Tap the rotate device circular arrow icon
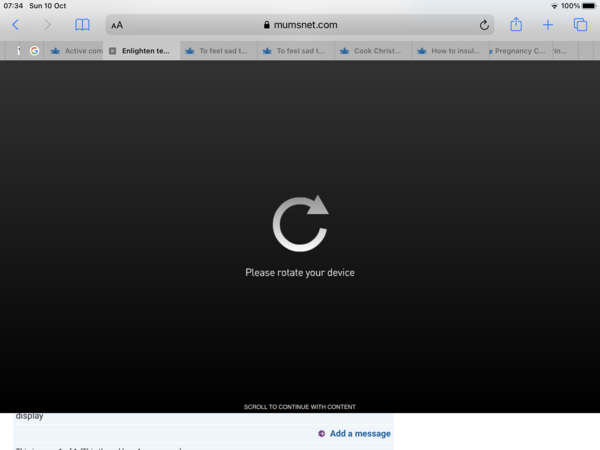This screenshot has width=600, height=450. click(x=300, y=223)
